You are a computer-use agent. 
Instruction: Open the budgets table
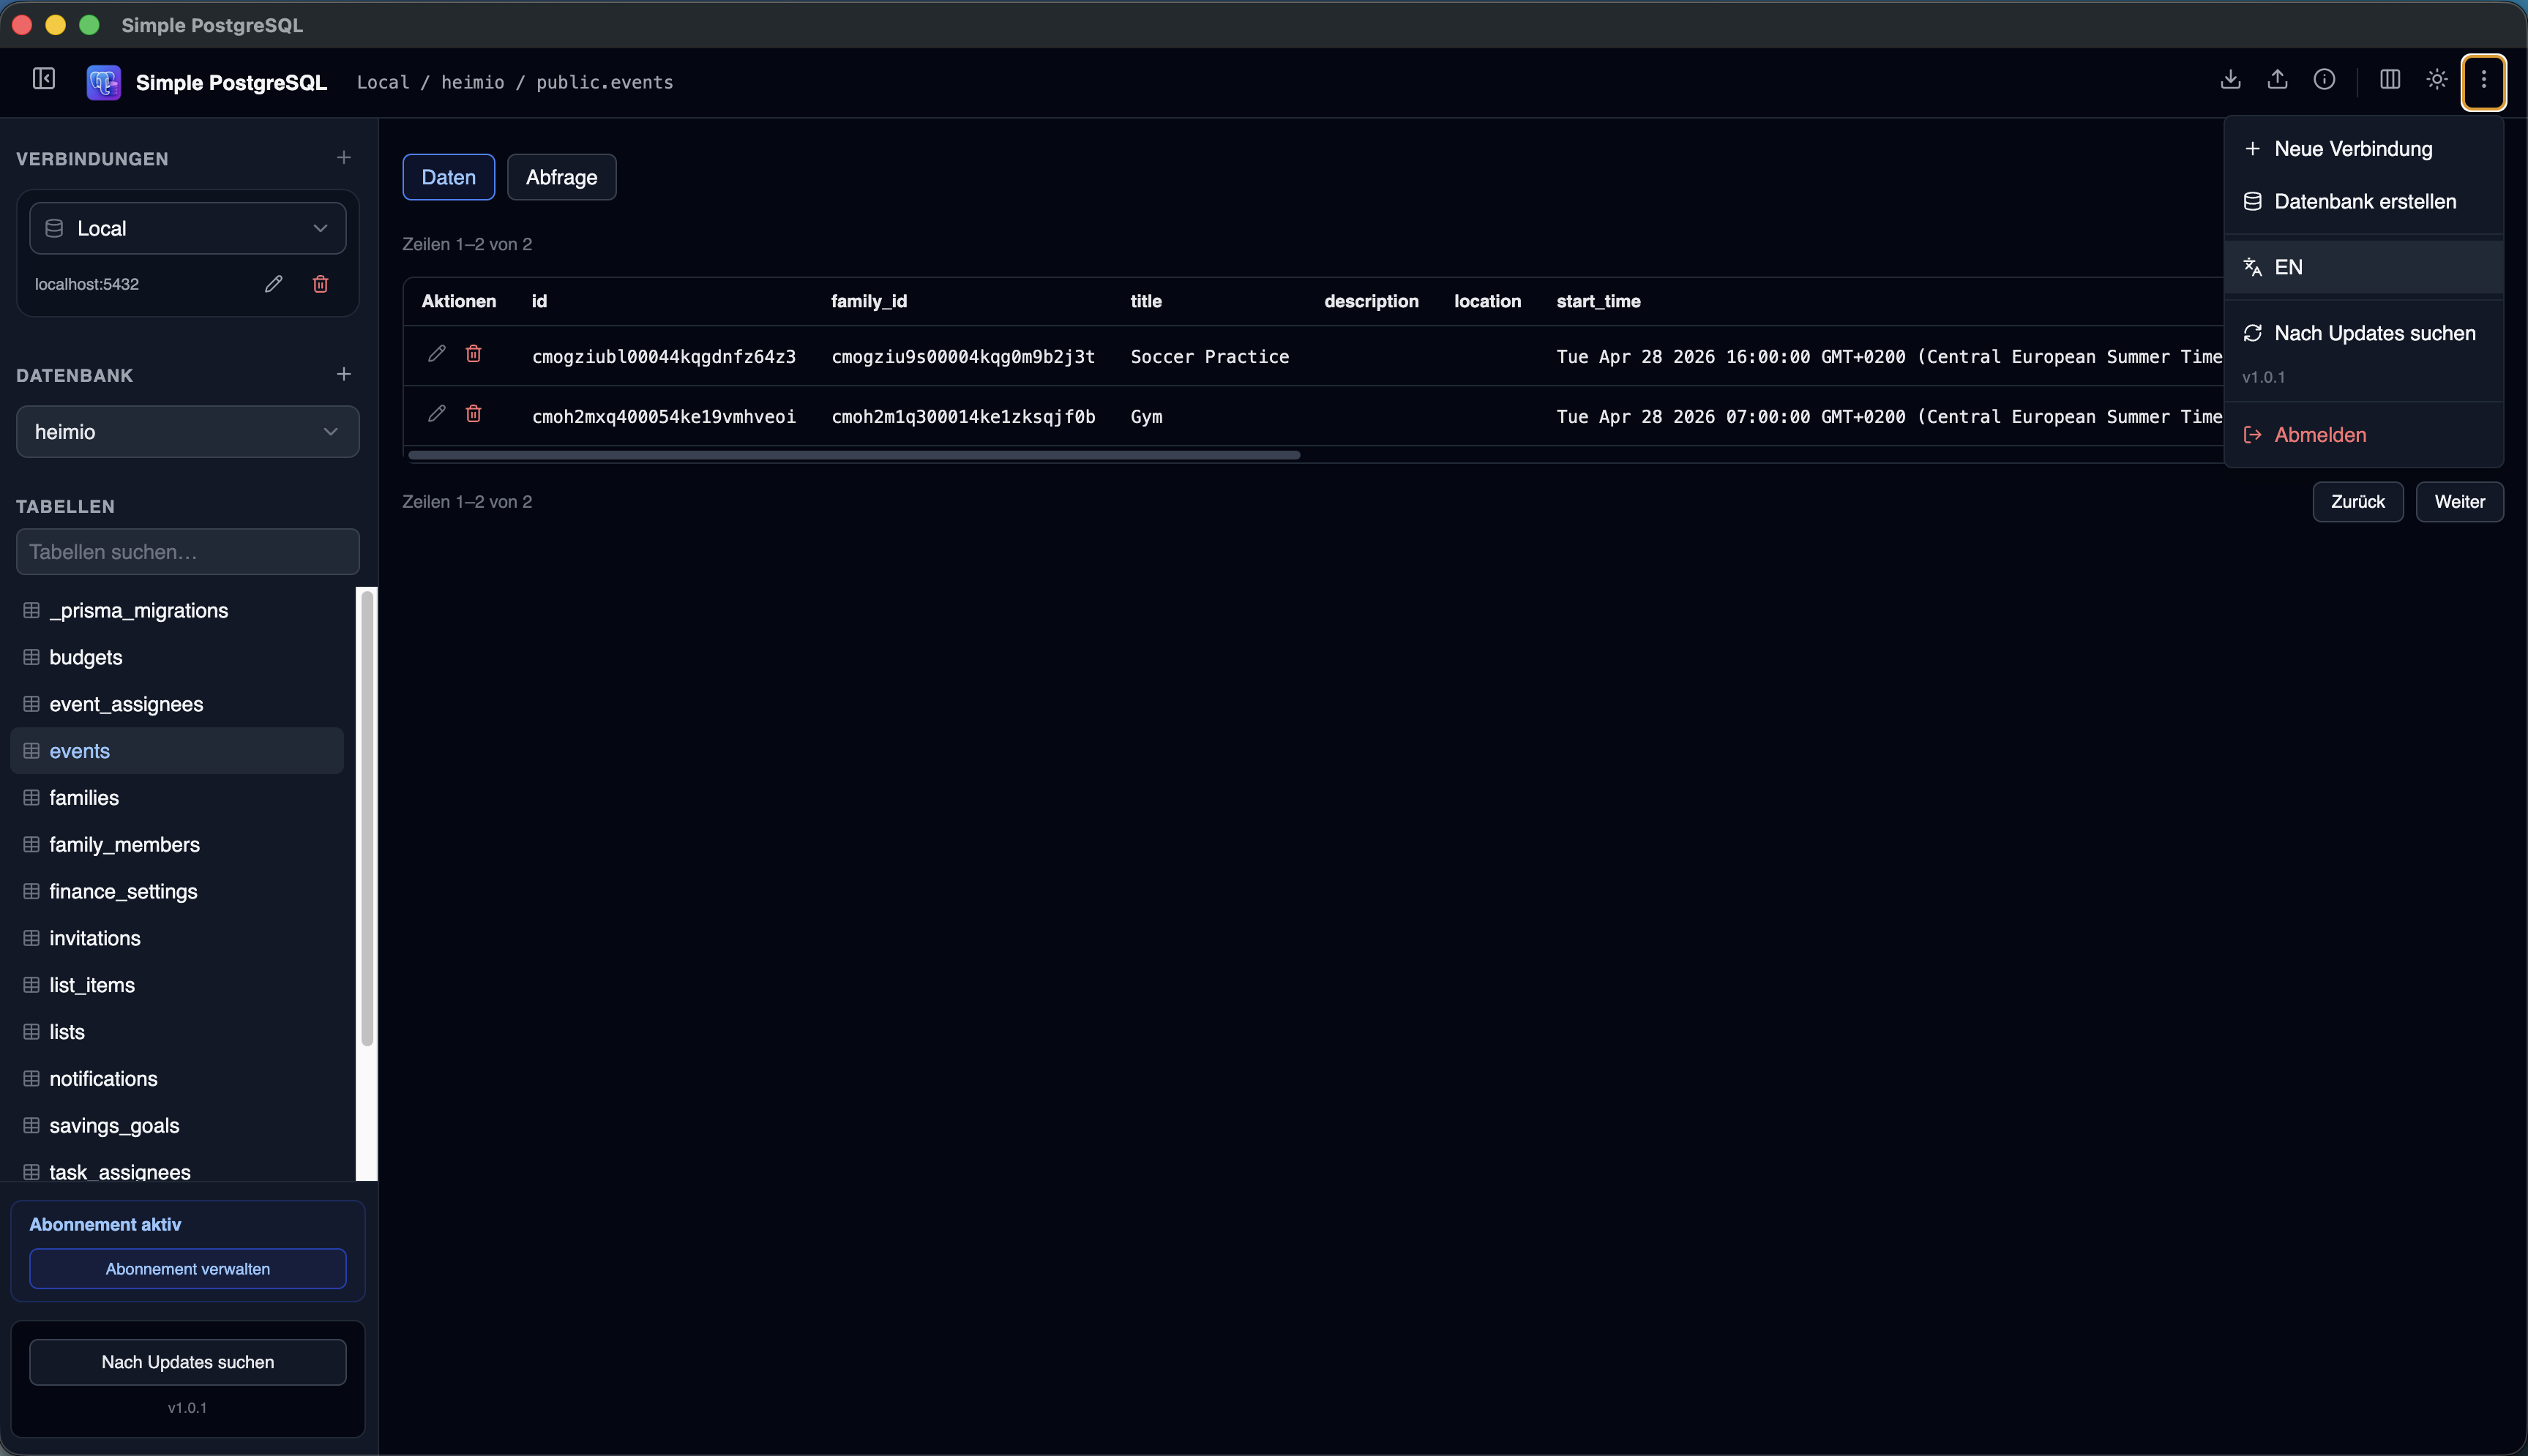177,658
